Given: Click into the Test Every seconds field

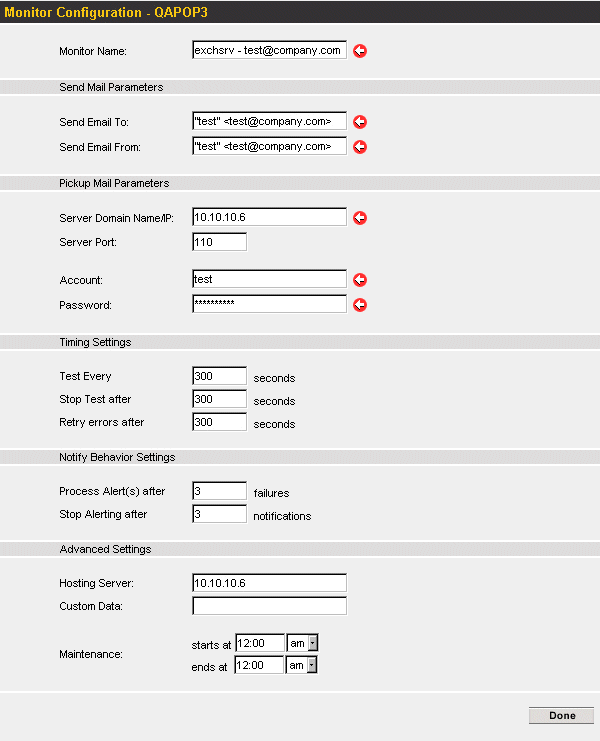Looking at the screenshot, I should point(219,376).
